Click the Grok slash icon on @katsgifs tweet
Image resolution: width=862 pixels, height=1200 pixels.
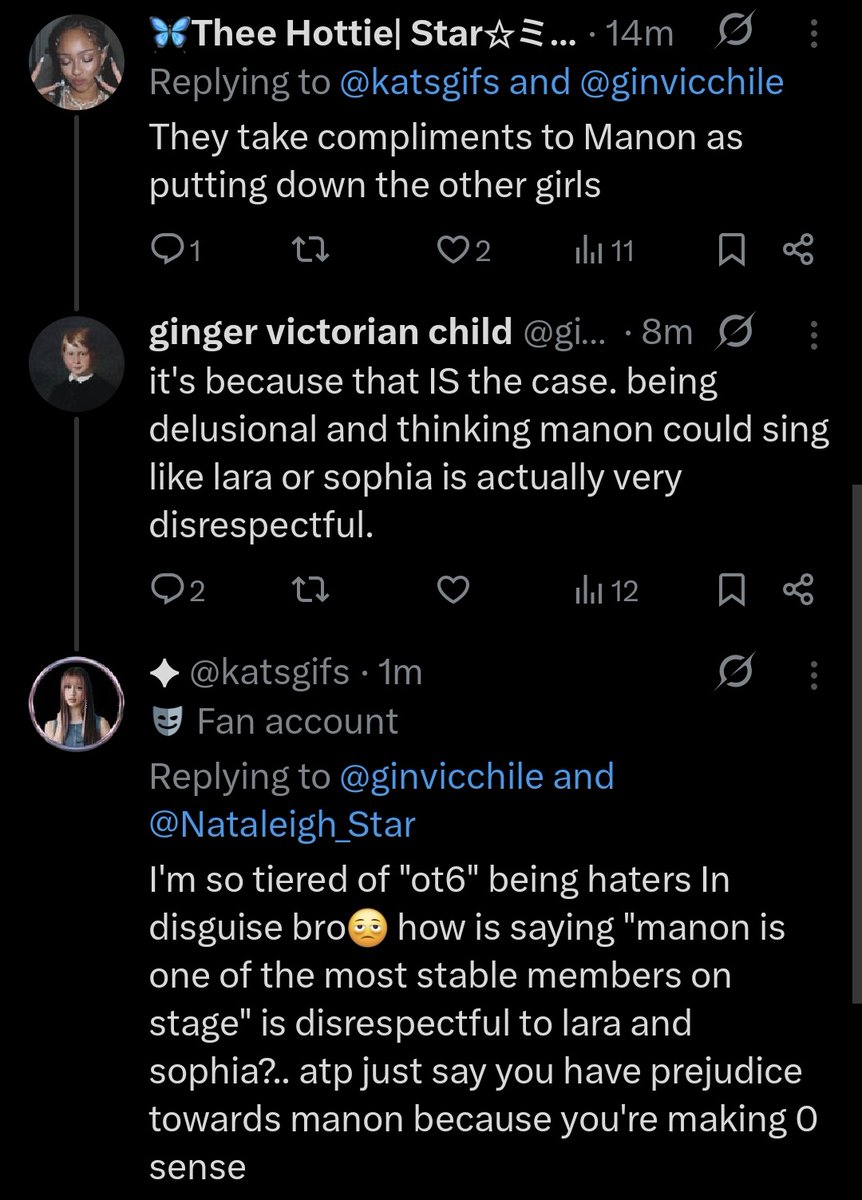click(737, 674)
